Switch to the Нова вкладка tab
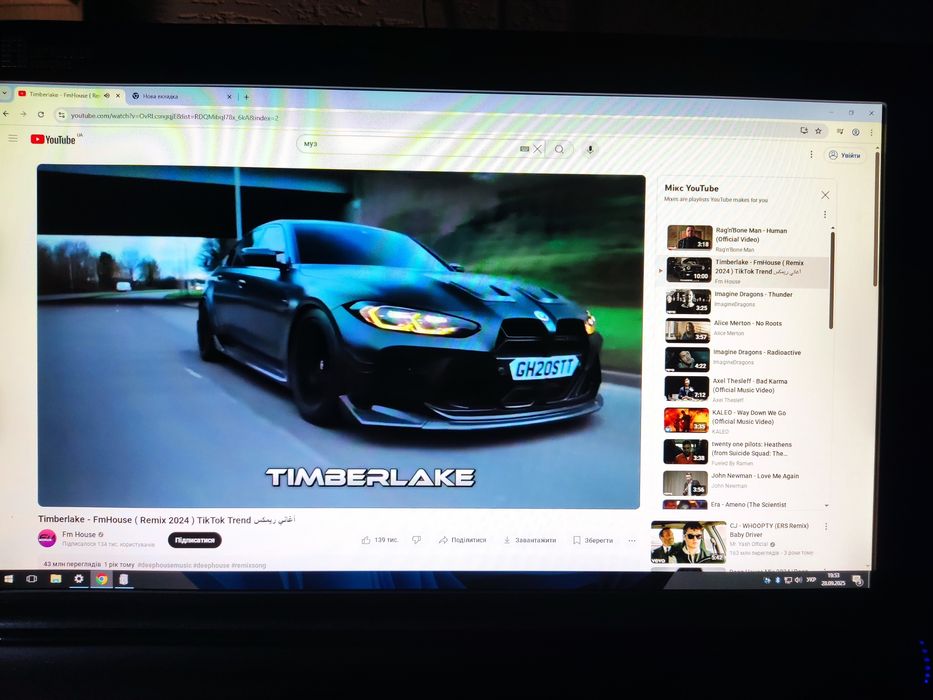 click(x=179, y=96)
